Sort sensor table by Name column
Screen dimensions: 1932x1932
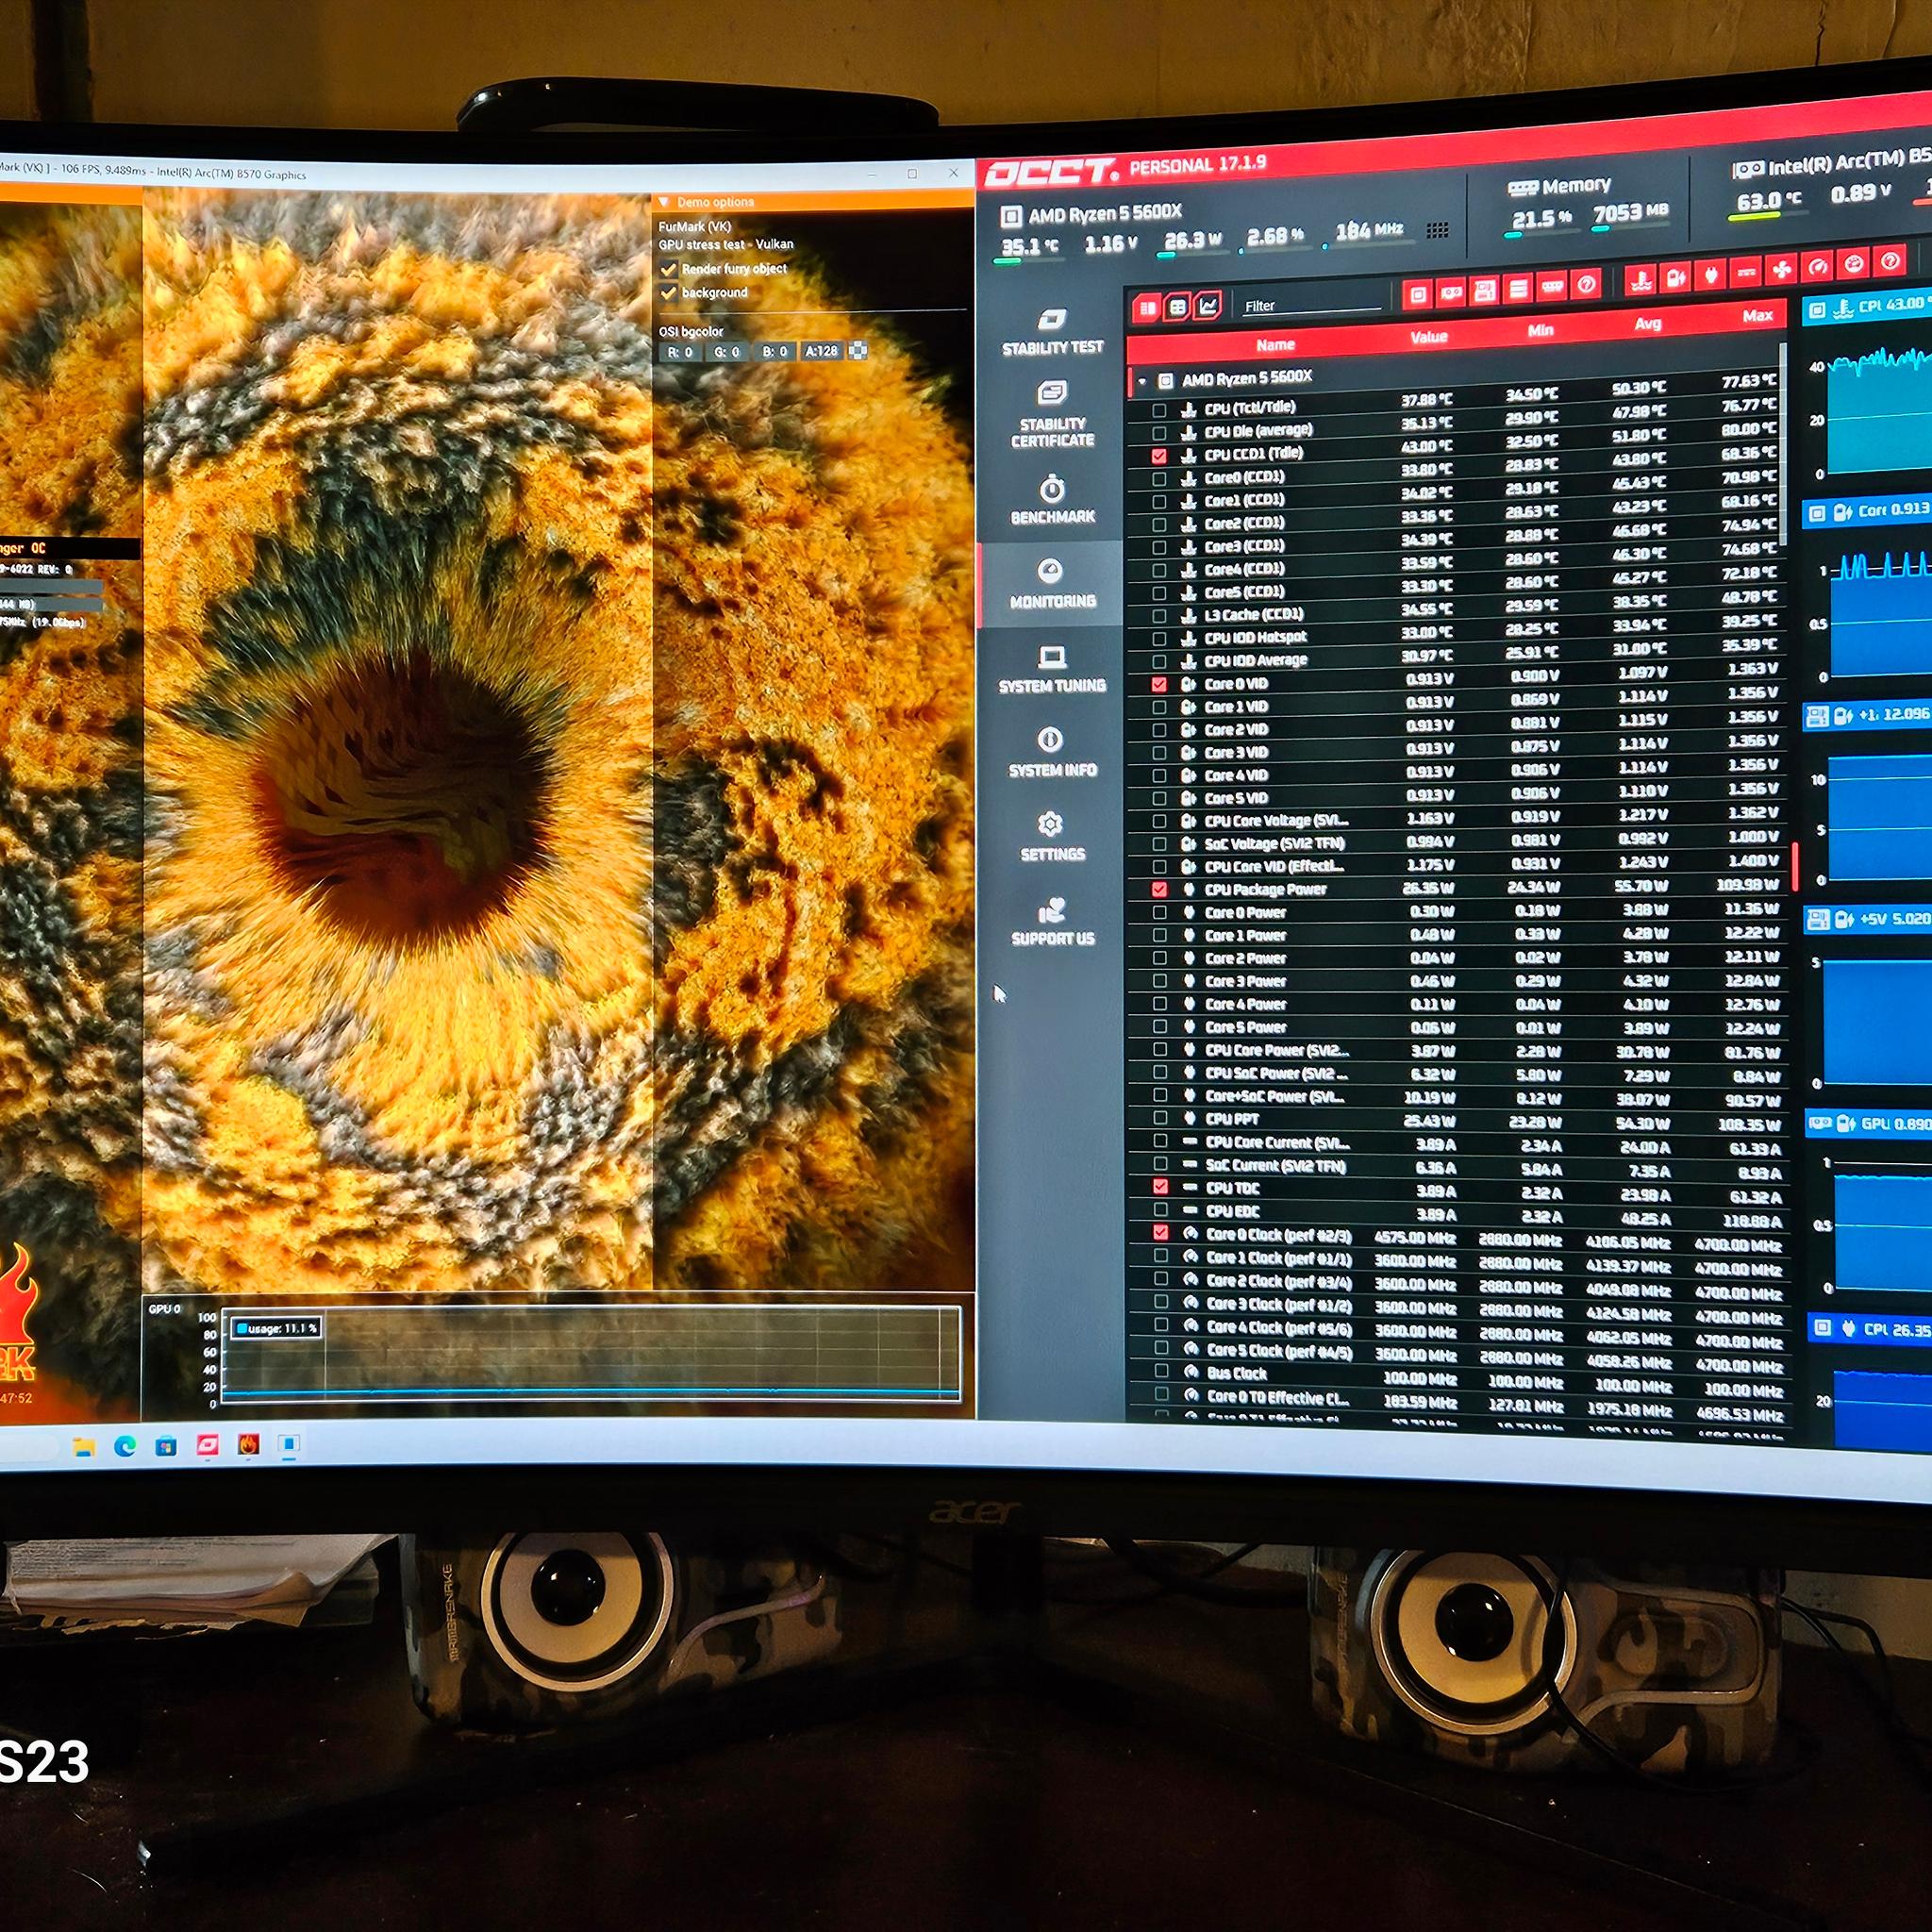tap(1275, 345)
